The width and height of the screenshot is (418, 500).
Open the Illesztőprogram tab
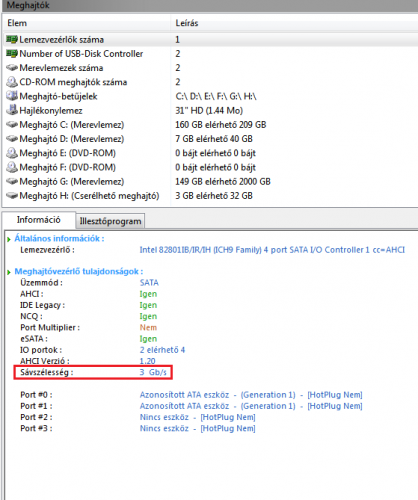click(110, 221)
